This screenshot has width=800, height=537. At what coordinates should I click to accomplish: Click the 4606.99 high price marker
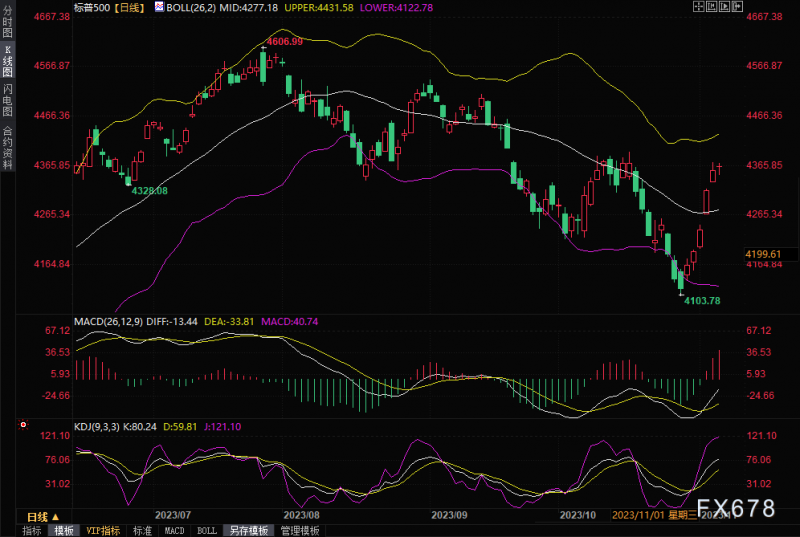coord(284,41)
